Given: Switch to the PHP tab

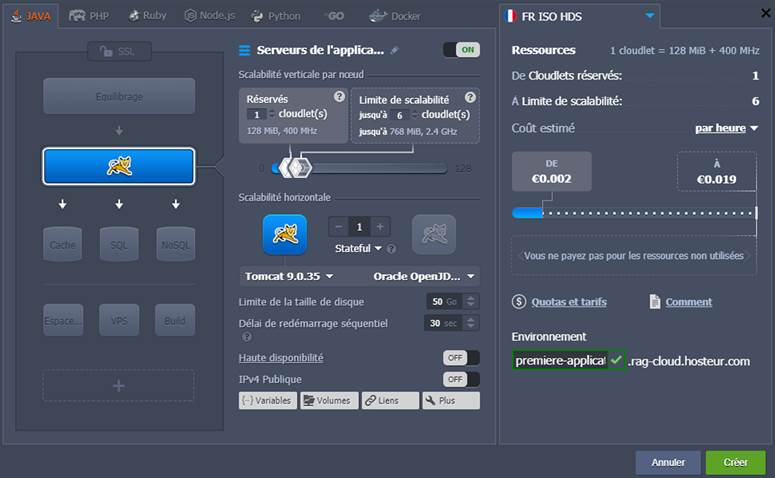Looking at the screenshot, I should point(90,16).
